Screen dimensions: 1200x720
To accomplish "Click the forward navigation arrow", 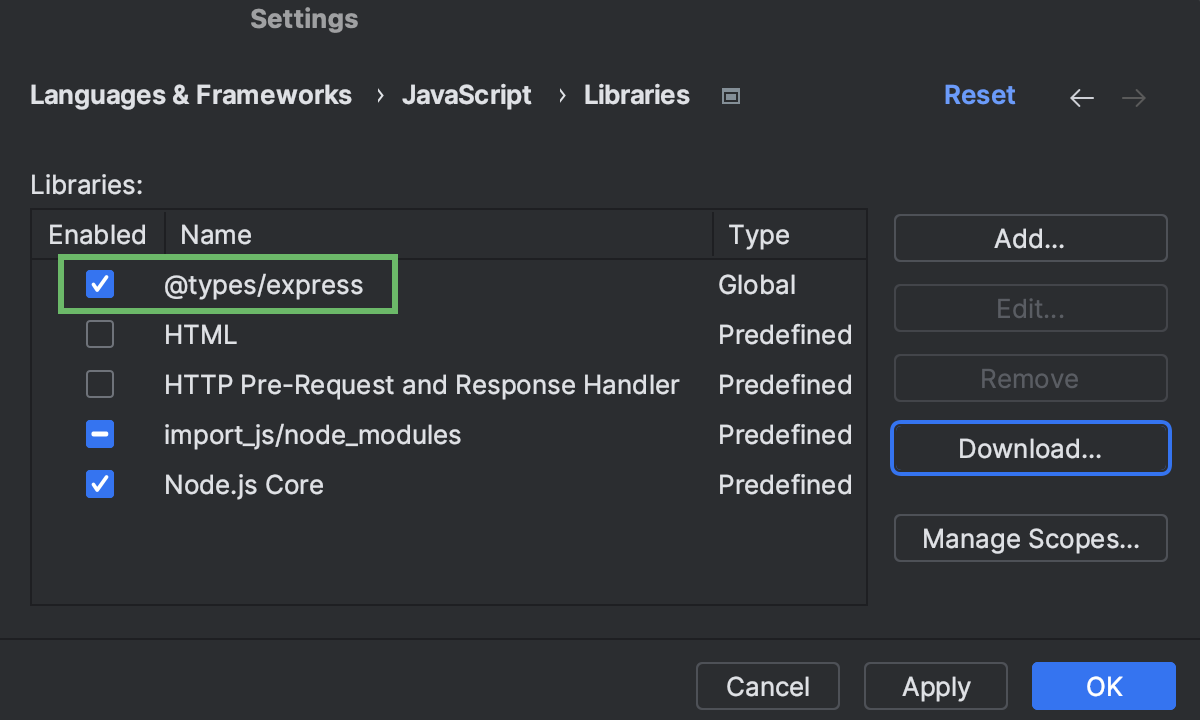I will 1133,97.
